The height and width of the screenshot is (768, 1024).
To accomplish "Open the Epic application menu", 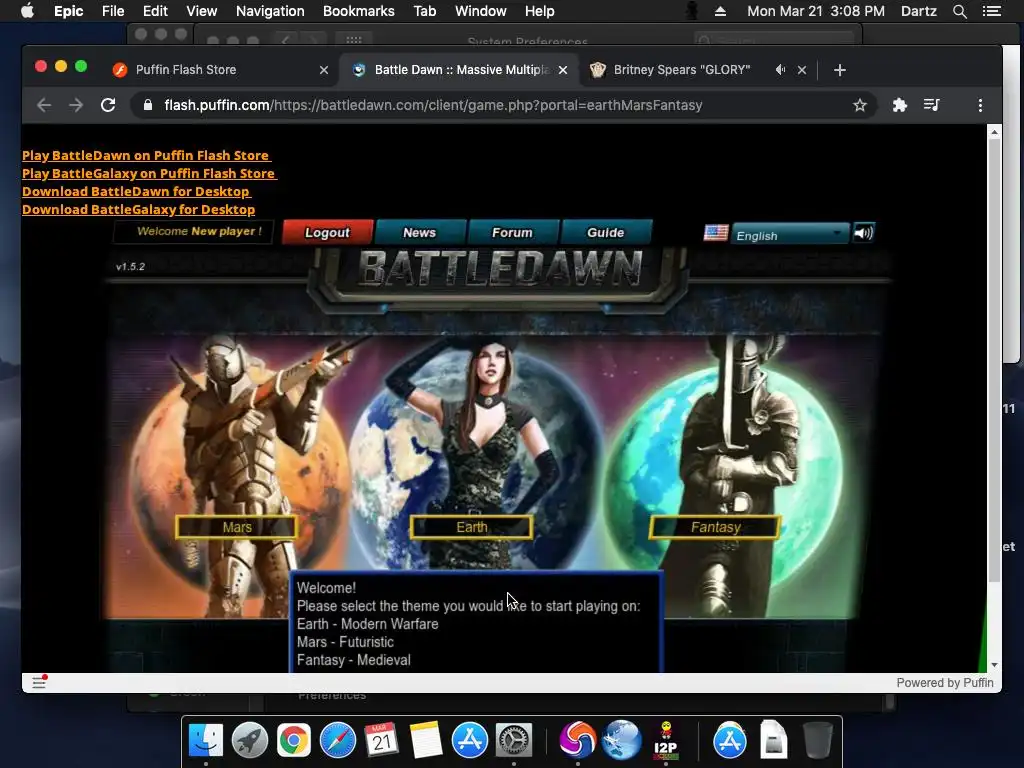I will pos(69,11).
